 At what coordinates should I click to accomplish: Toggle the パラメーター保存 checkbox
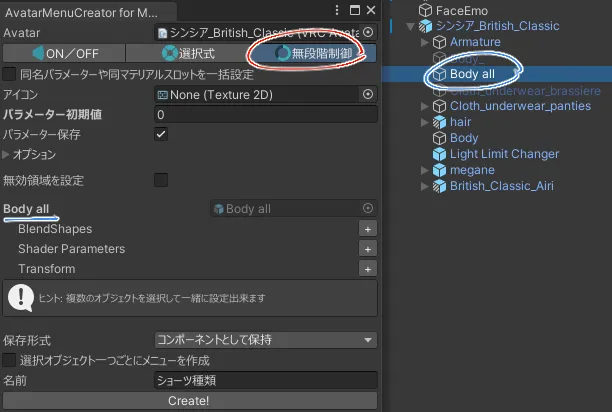(x=161, y=134)
